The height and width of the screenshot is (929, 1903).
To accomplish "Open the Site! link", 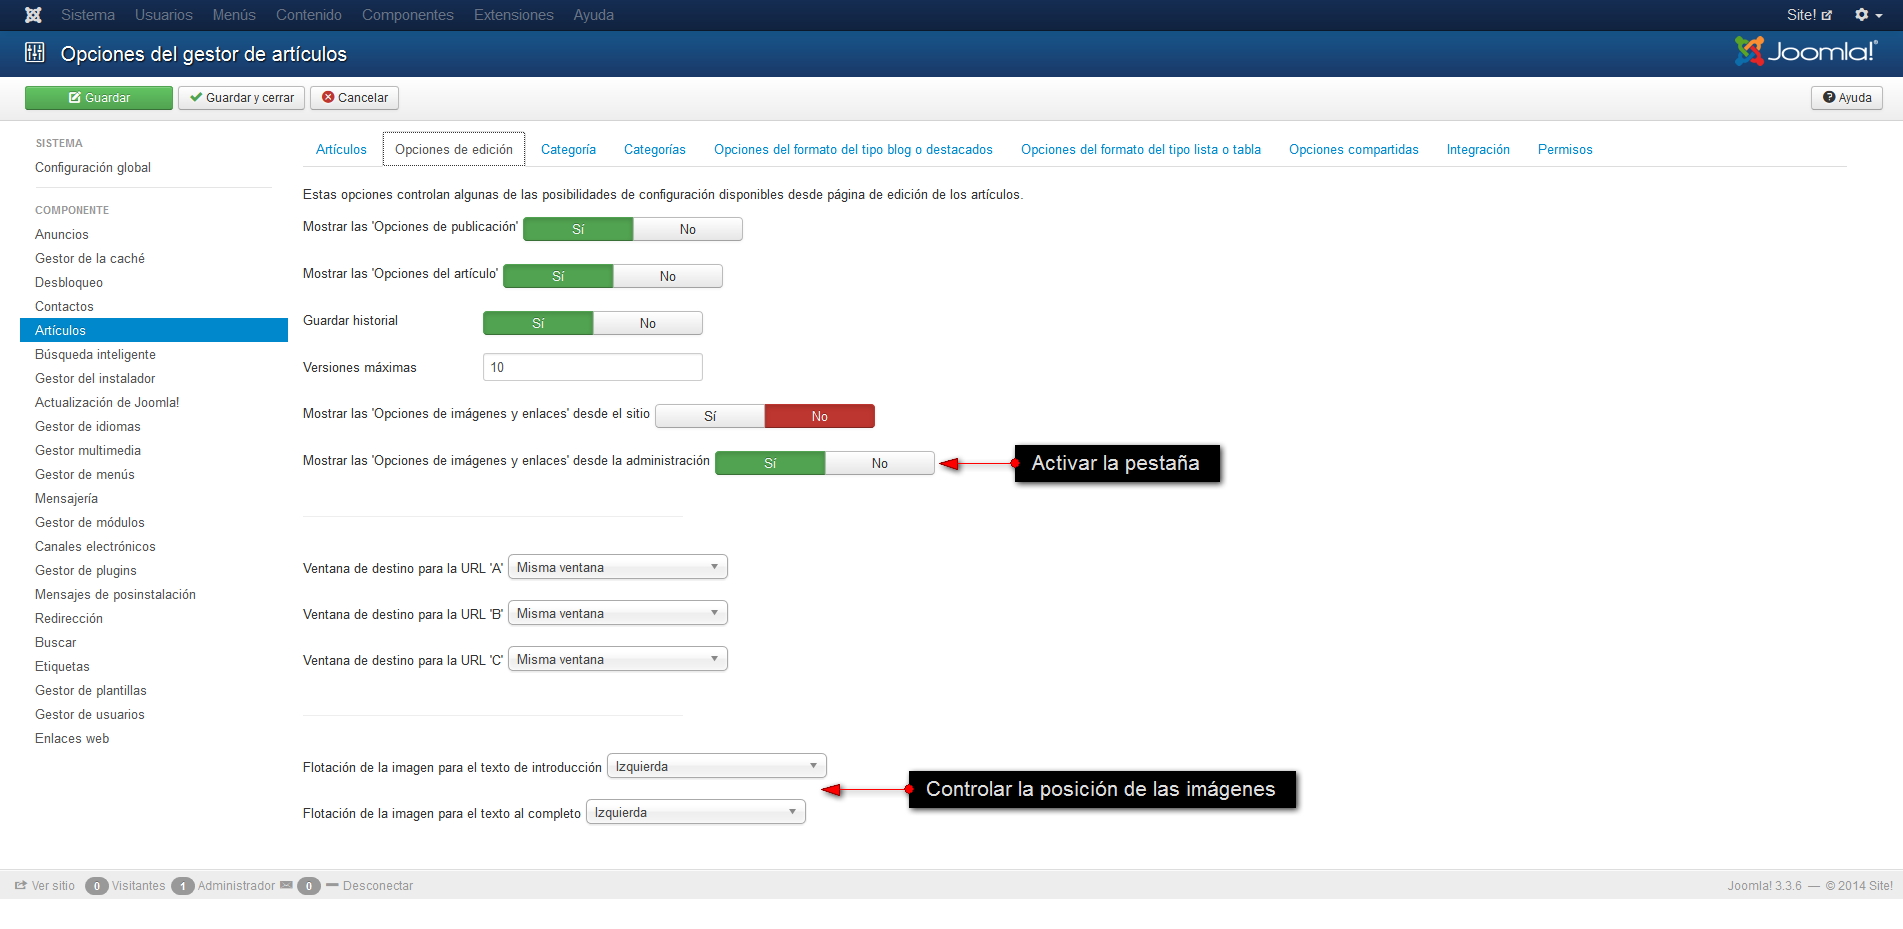I will 1809,15.
